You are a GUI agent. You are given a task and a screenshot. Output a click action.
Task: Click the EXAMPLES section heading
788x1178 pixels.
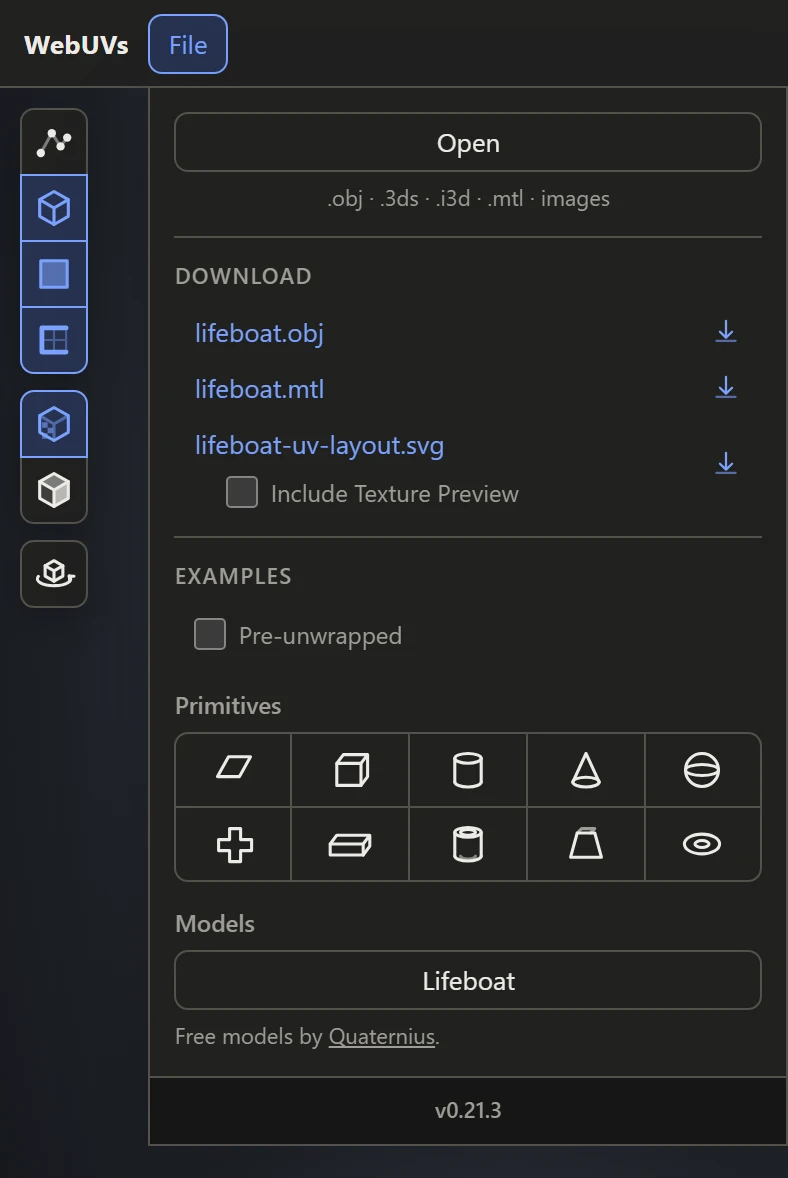(x=233, y=576)
